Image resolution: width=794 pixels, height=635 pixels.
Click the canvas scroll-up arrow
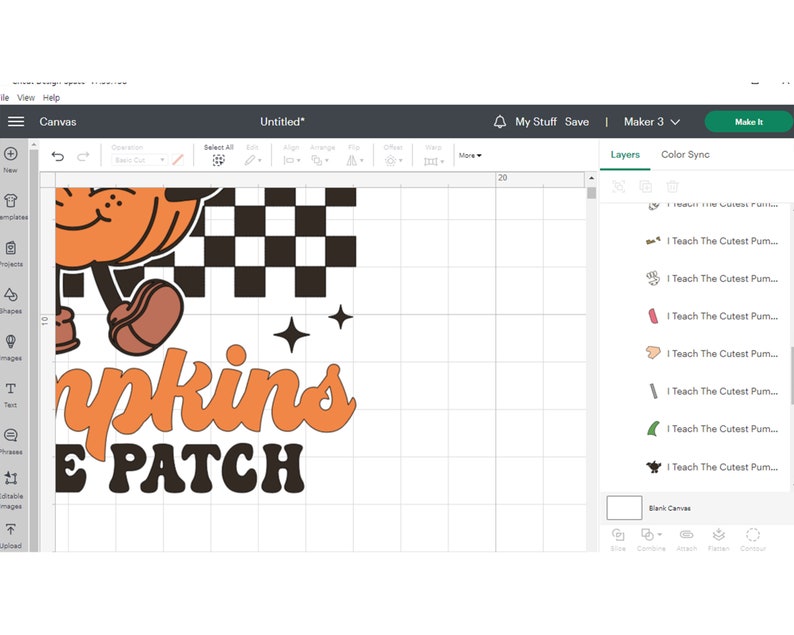point(591,178)
